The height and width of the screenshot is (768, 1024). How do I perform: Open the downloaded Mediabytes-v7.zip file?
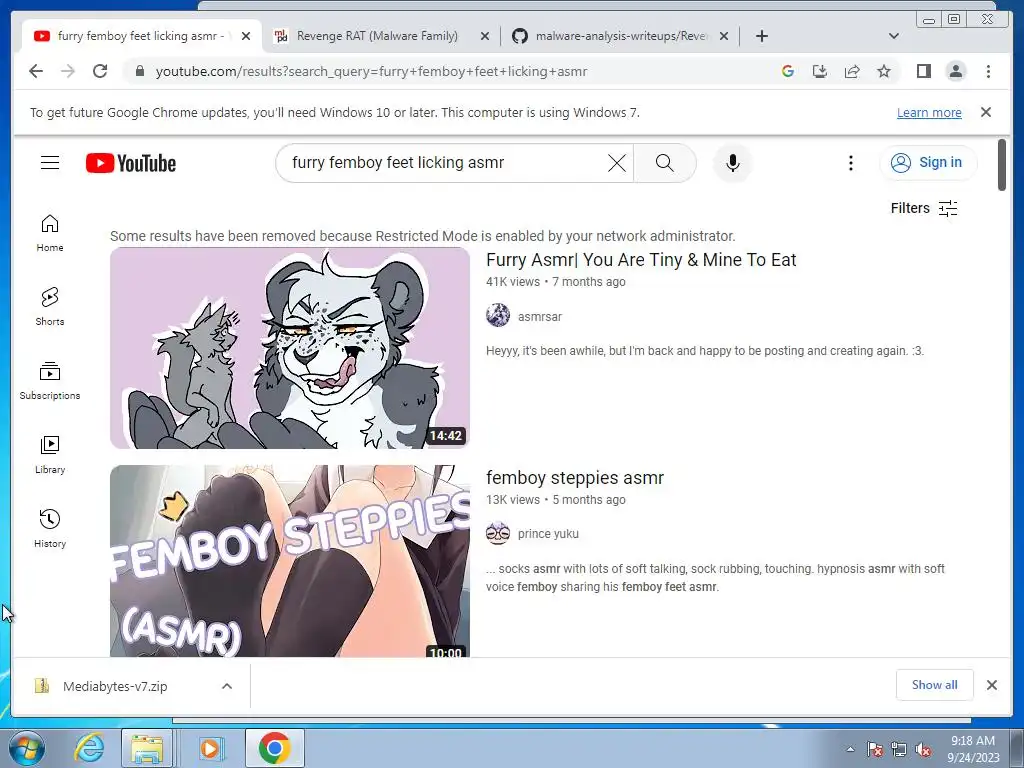[115, 686]
